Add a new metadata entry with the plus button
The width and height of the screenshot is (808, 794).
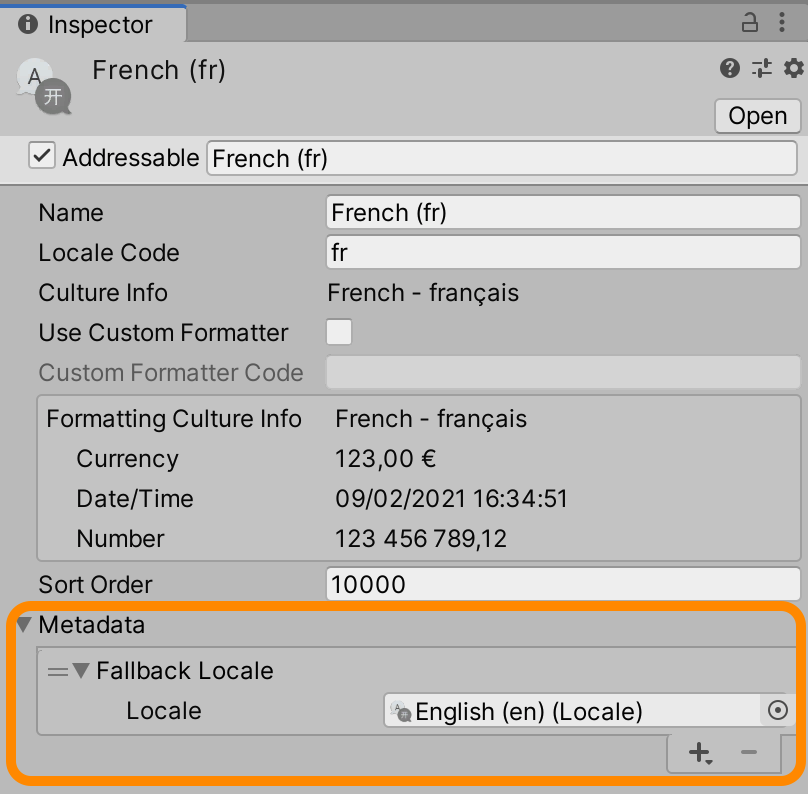[699, 753]
